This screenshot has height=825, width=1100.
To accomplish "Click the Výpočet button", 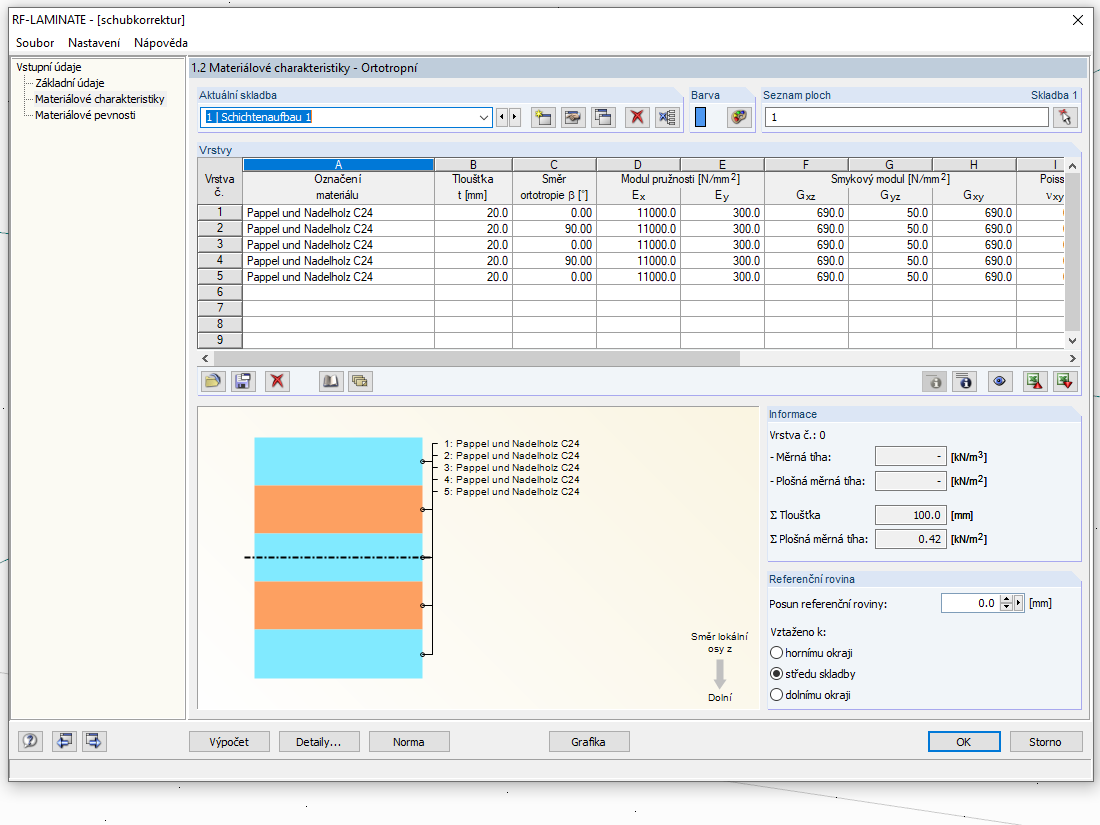I will 229,742.
